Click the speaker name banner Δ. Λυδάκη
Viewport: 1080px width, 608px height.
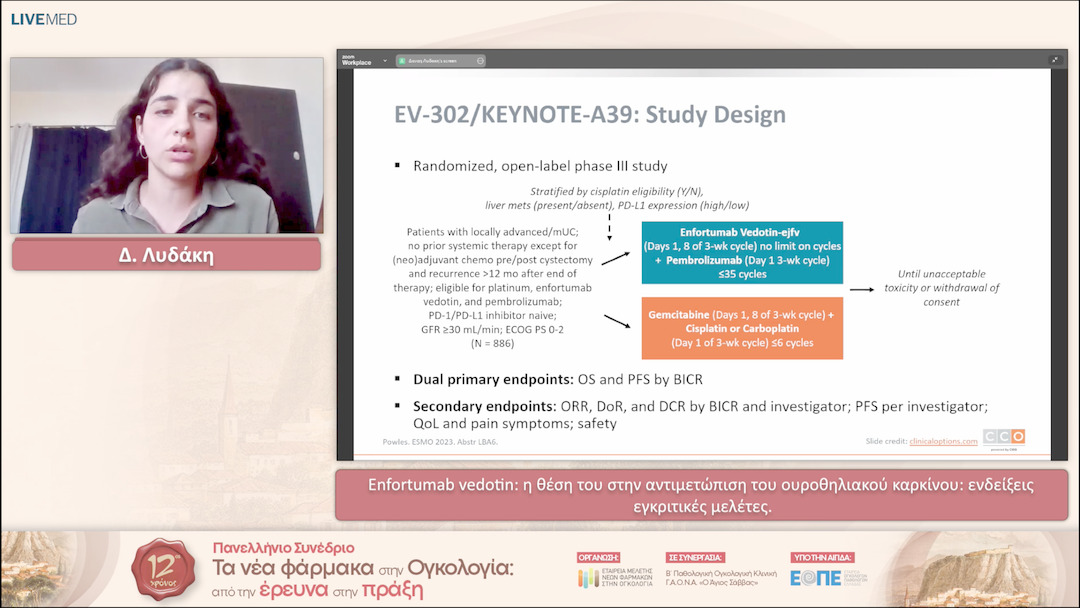pyautogui.click(x=166, y=255)
